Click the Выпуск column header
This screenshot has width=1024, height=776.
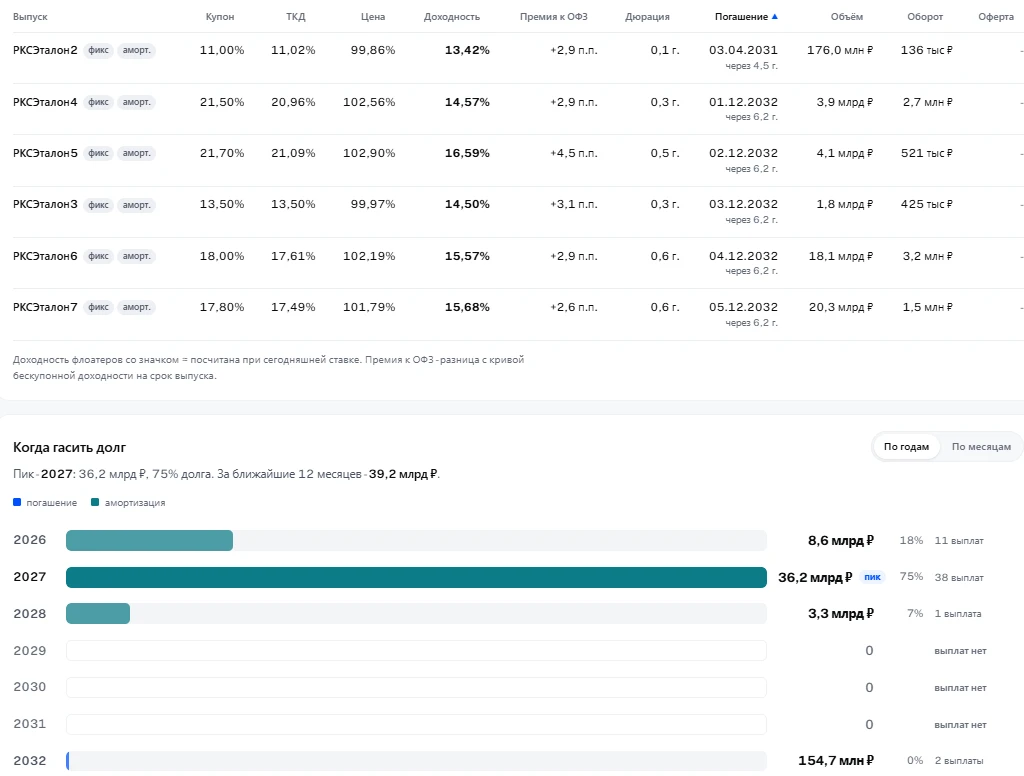click(30, 17)
